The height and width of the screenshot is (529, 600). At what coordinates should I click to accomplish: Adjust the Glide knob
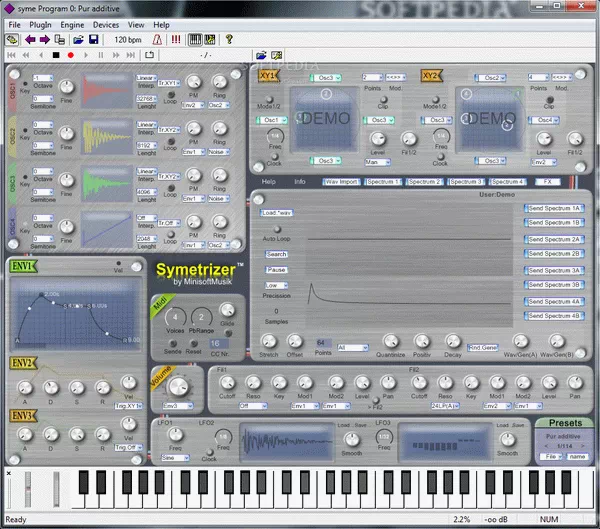[227, 310]
